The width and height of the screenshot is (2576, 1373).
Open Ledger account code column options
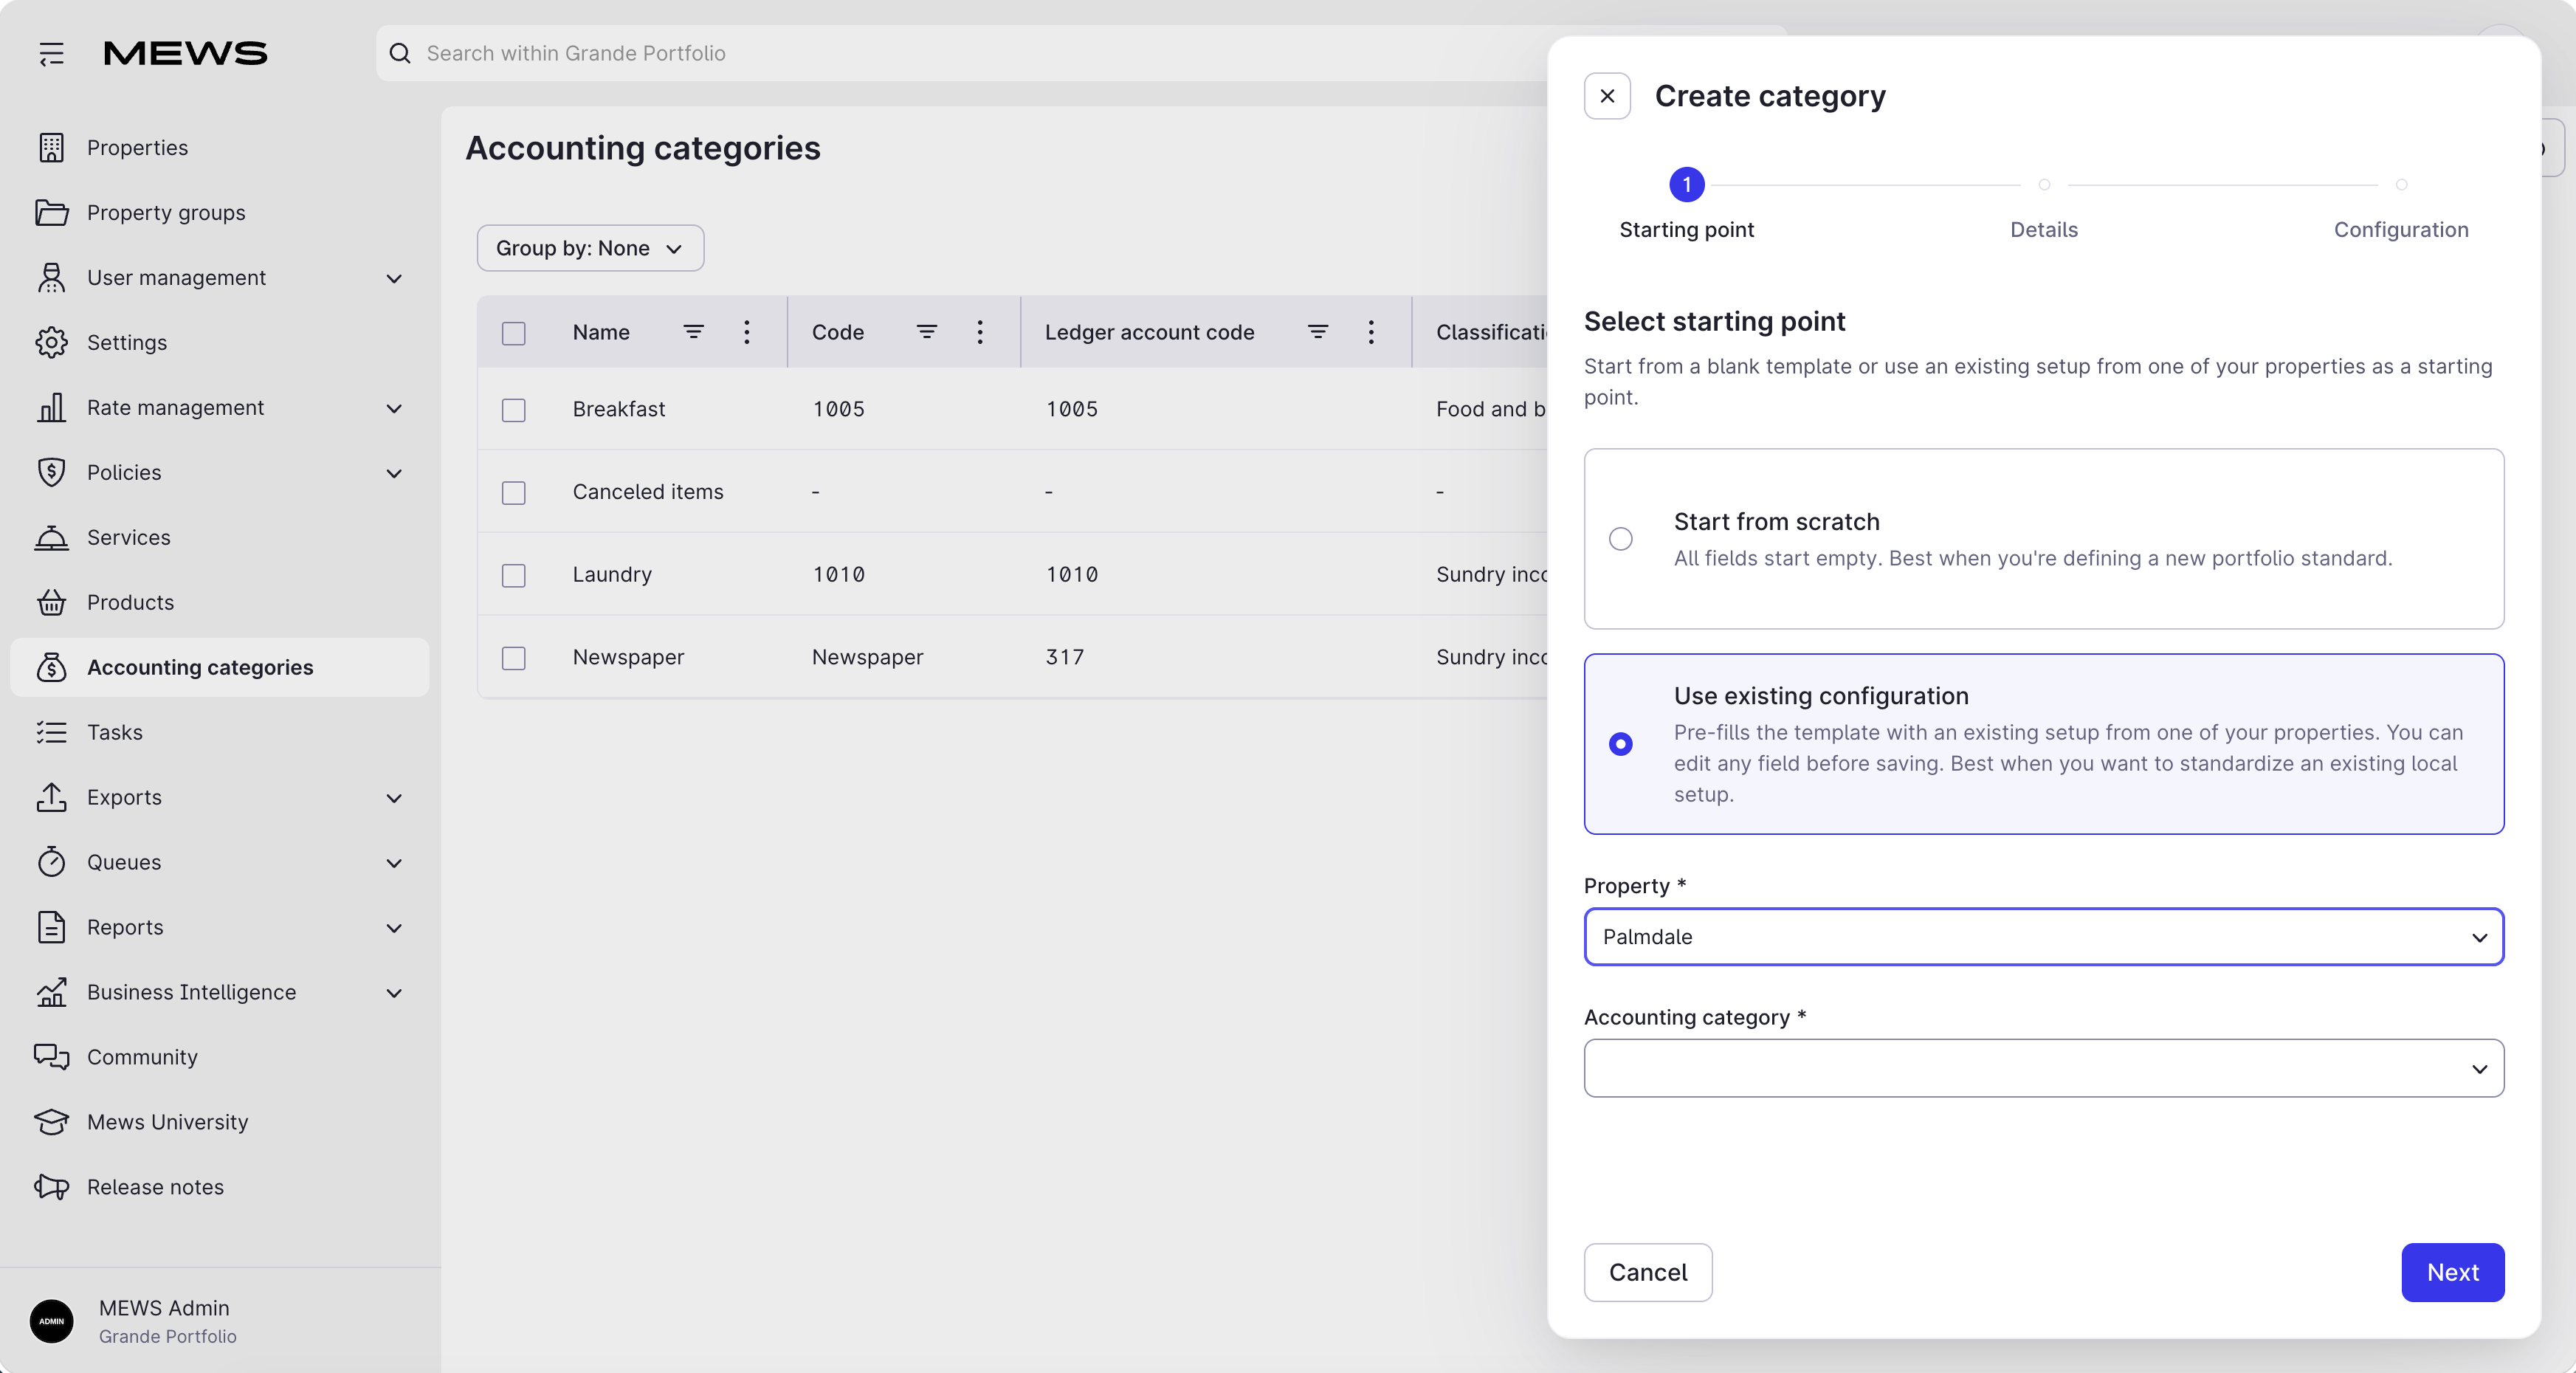1371,332
